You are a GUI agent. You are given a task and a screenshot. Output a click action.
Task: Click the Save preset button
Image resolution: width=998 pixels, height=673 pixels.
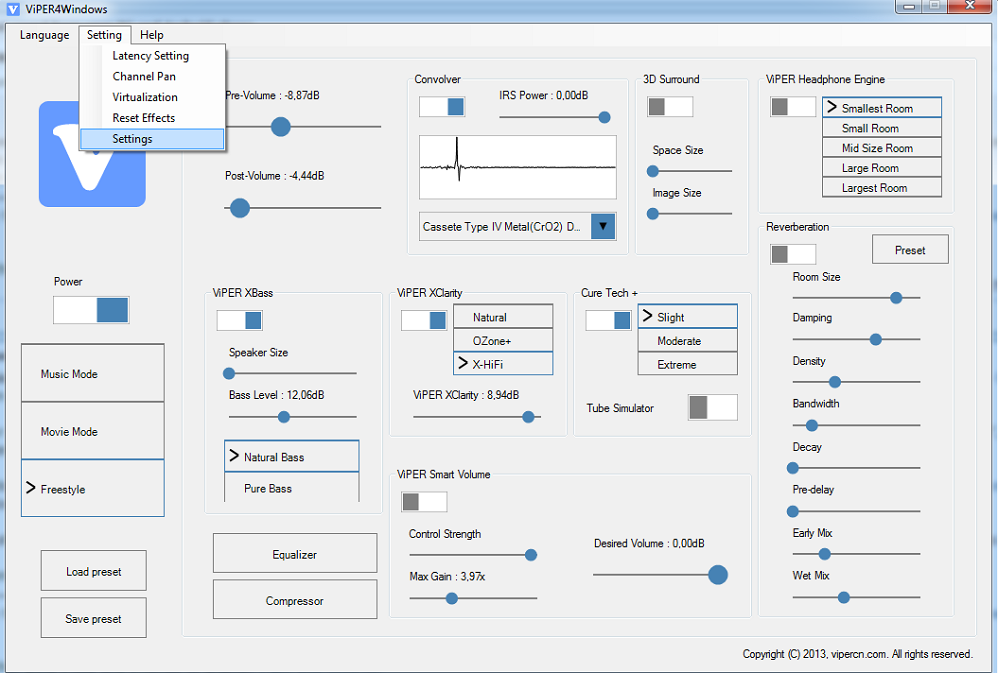coord(94,618)
